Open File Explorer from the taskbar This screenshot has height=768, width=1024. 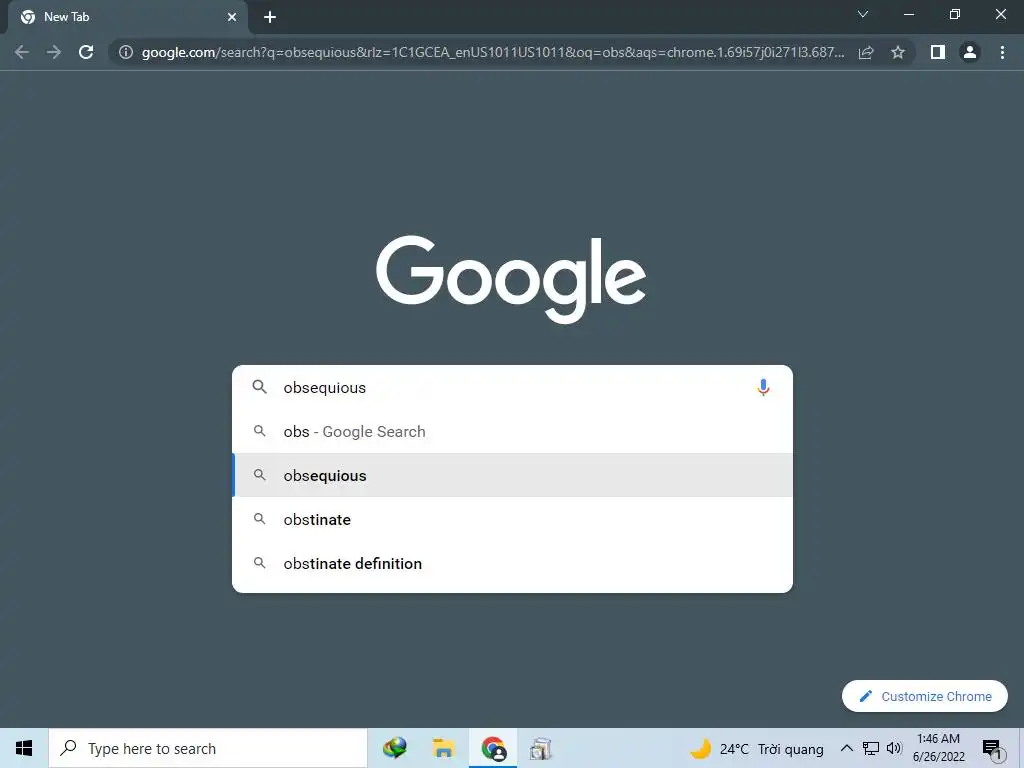click(443, 748)
